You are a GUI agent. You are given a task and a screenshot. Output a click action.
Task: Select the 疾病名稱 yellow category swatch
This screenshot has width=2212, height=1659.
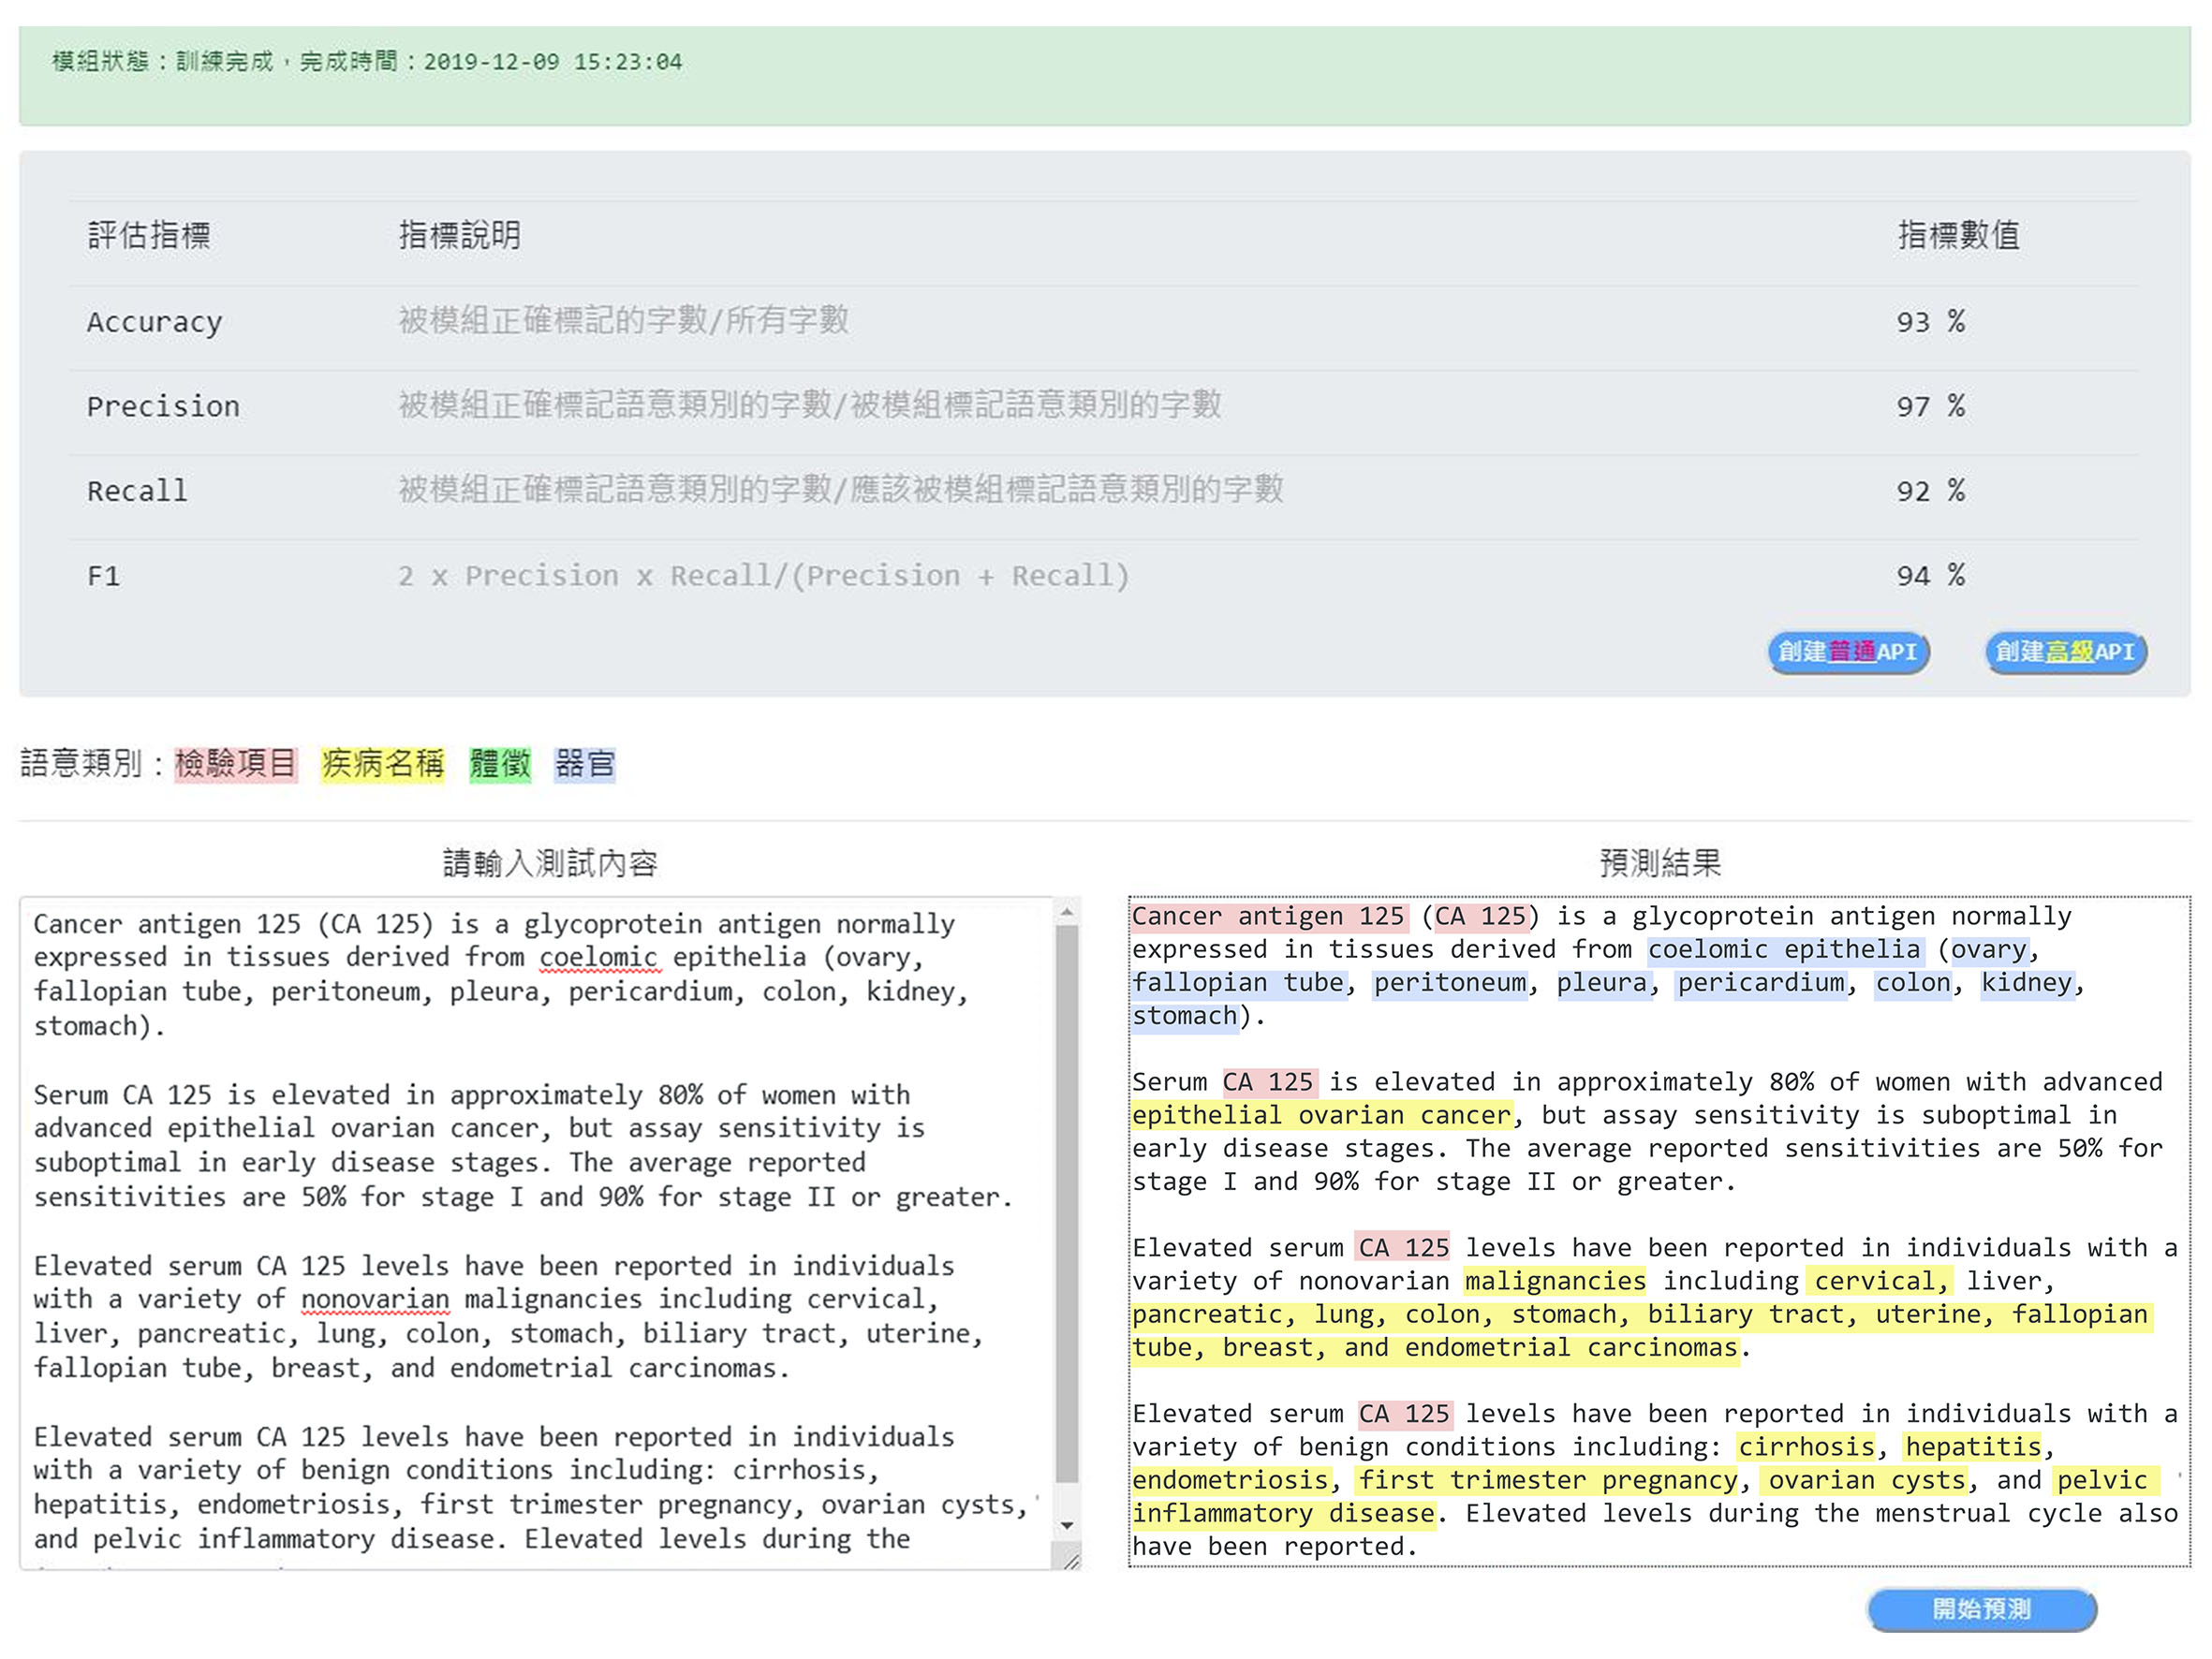click(x=382, y=764)
